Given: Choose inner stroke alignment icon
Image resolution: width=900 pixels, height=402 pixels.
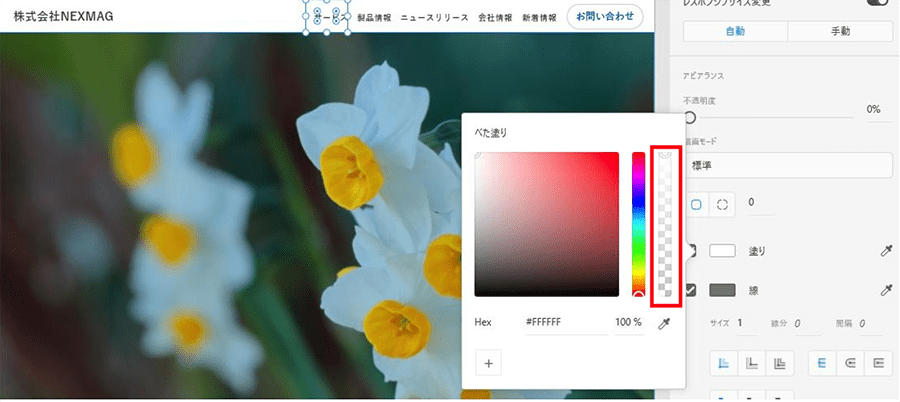Looking at the screenshot, I should pos(724,363).
